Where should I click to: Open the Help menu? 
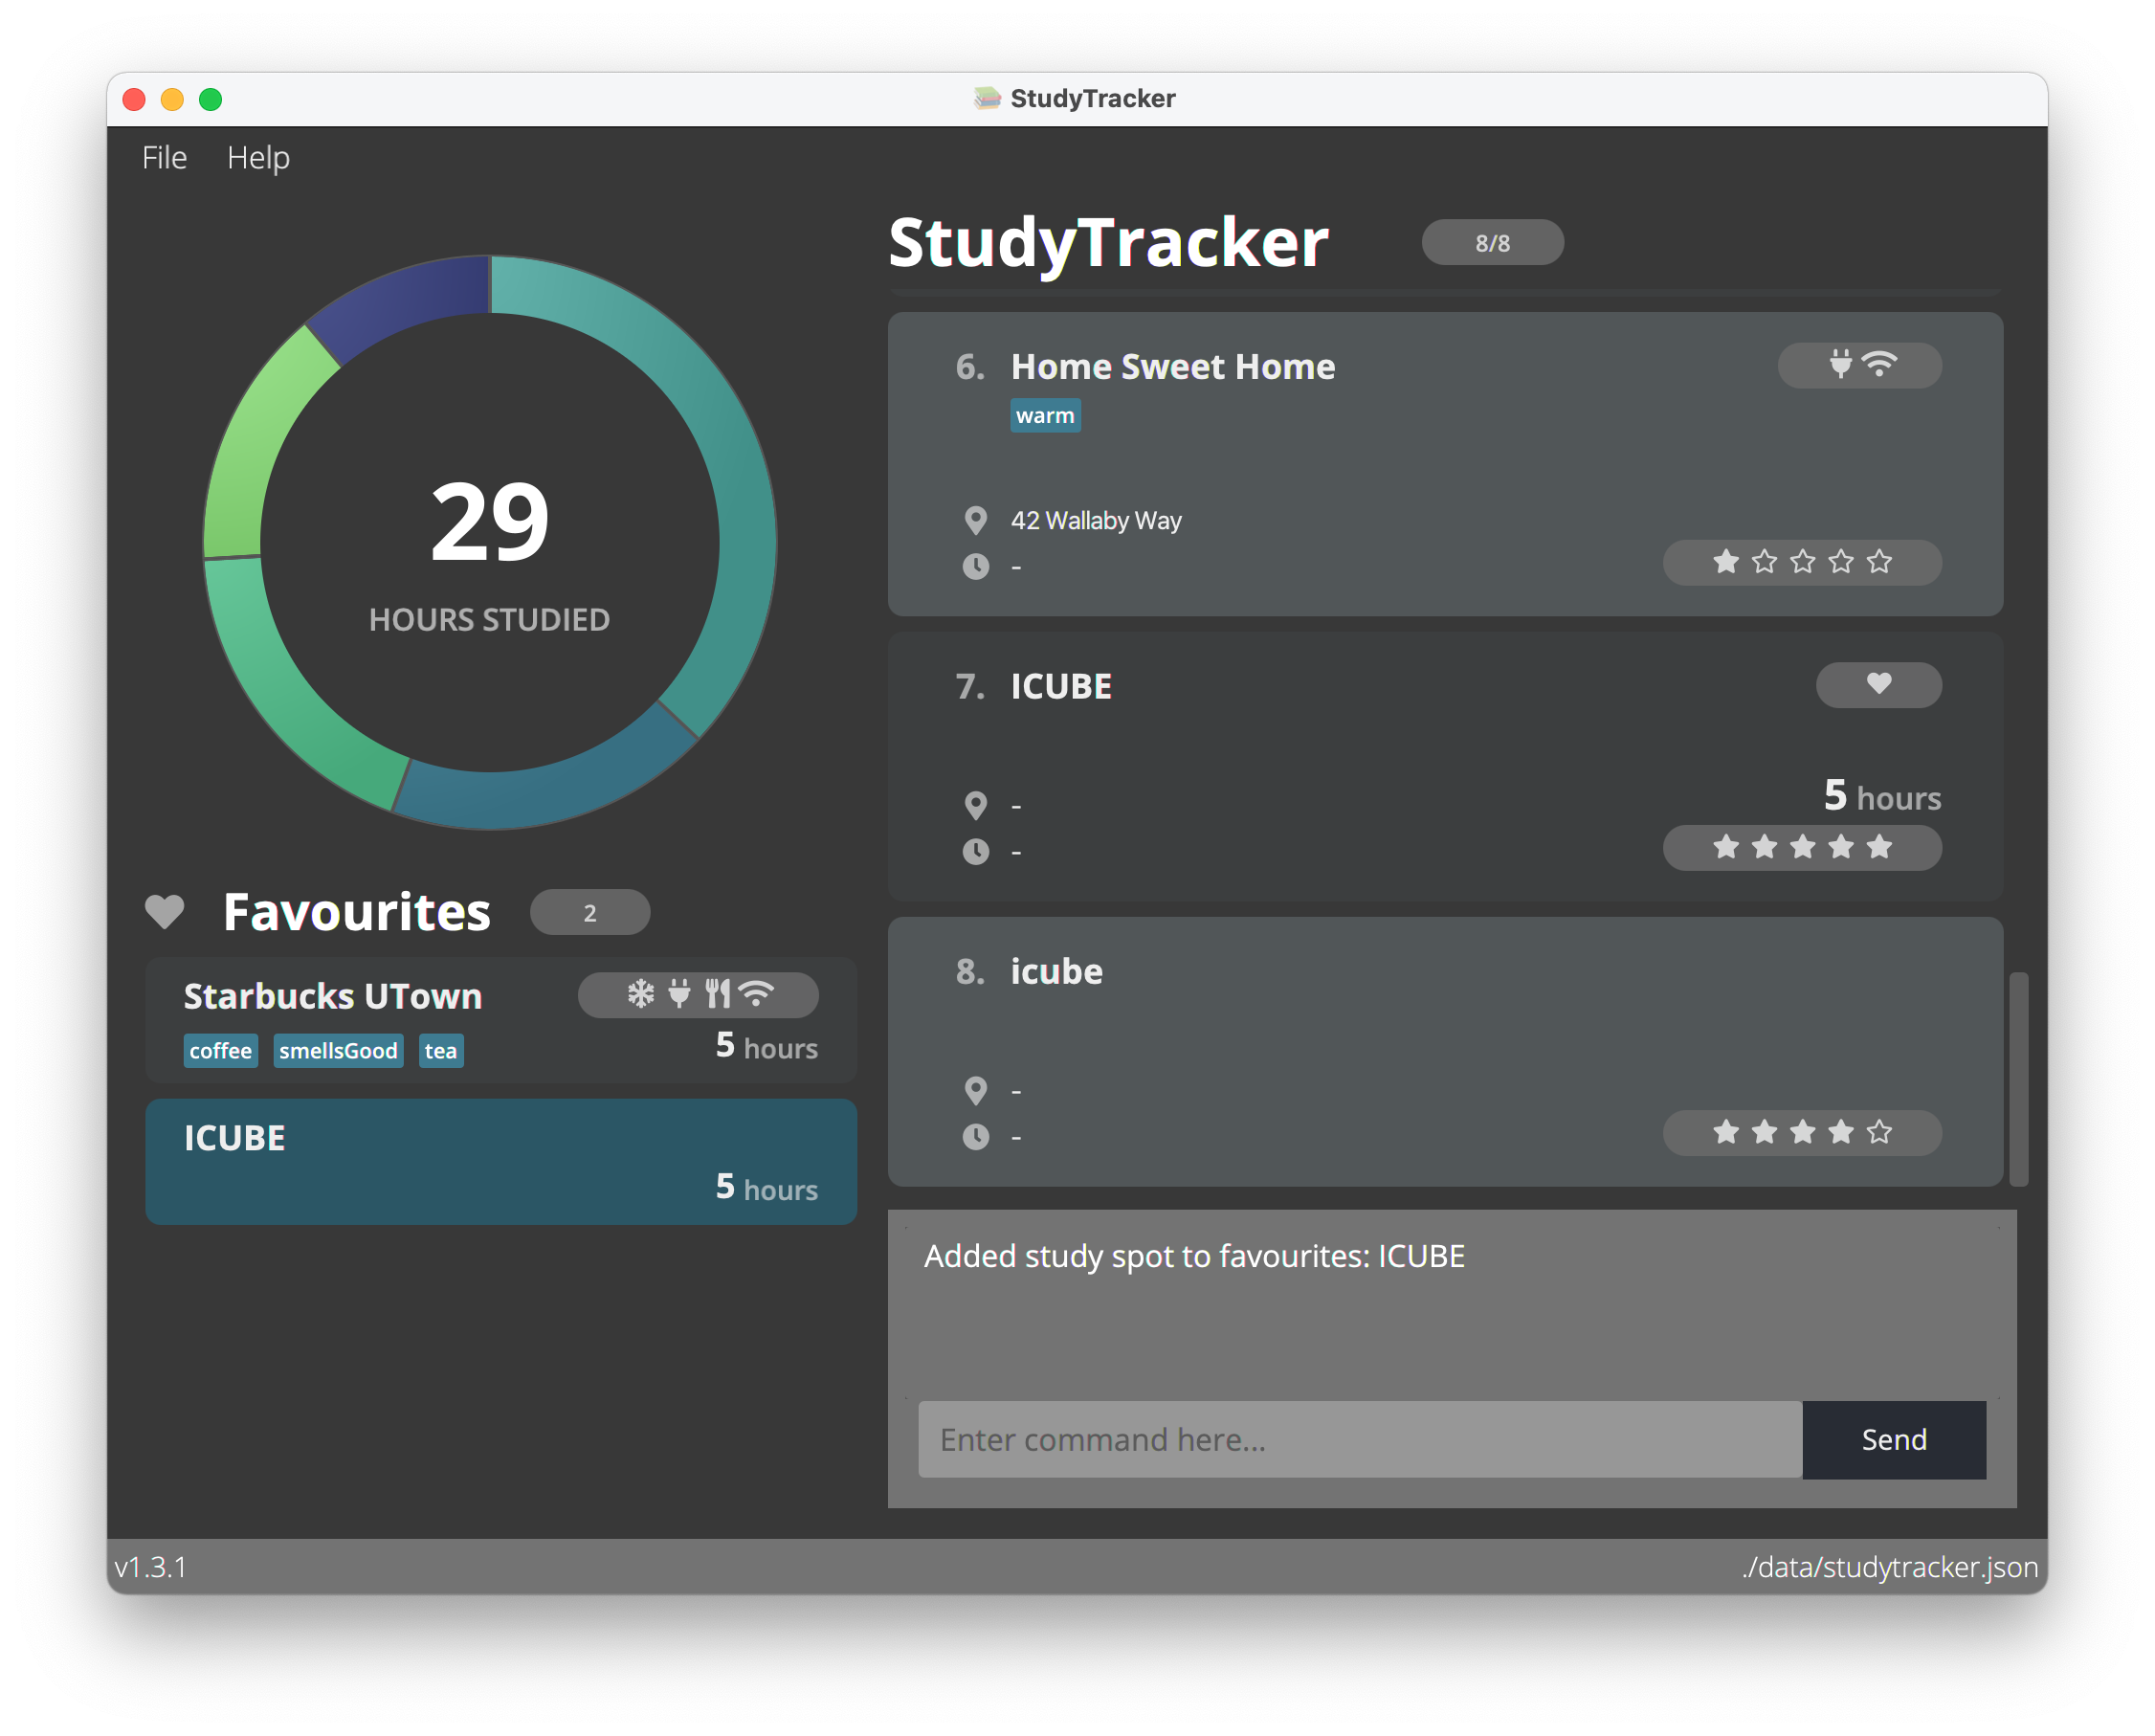point(258,158)
